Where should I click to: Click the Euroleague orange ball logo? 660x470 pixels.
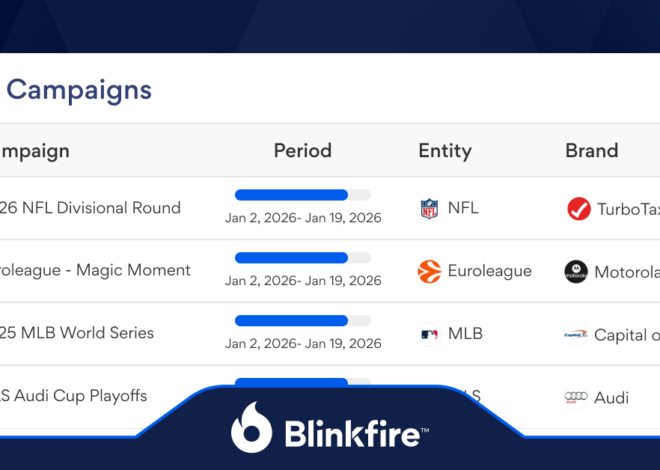429,271
